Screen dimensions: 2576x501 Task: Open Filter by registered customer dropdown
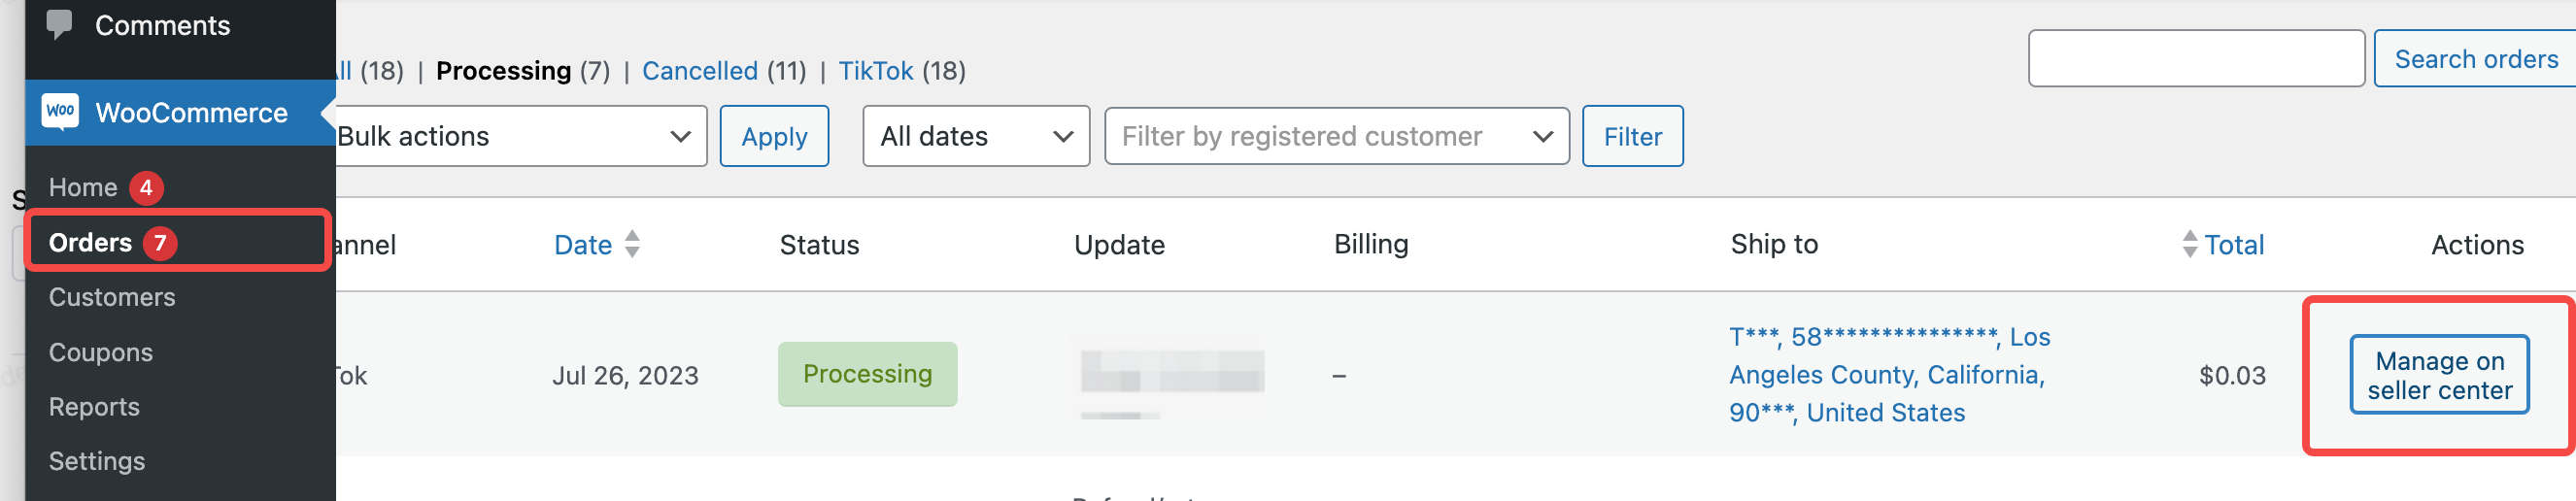(x=1335, y=136)
